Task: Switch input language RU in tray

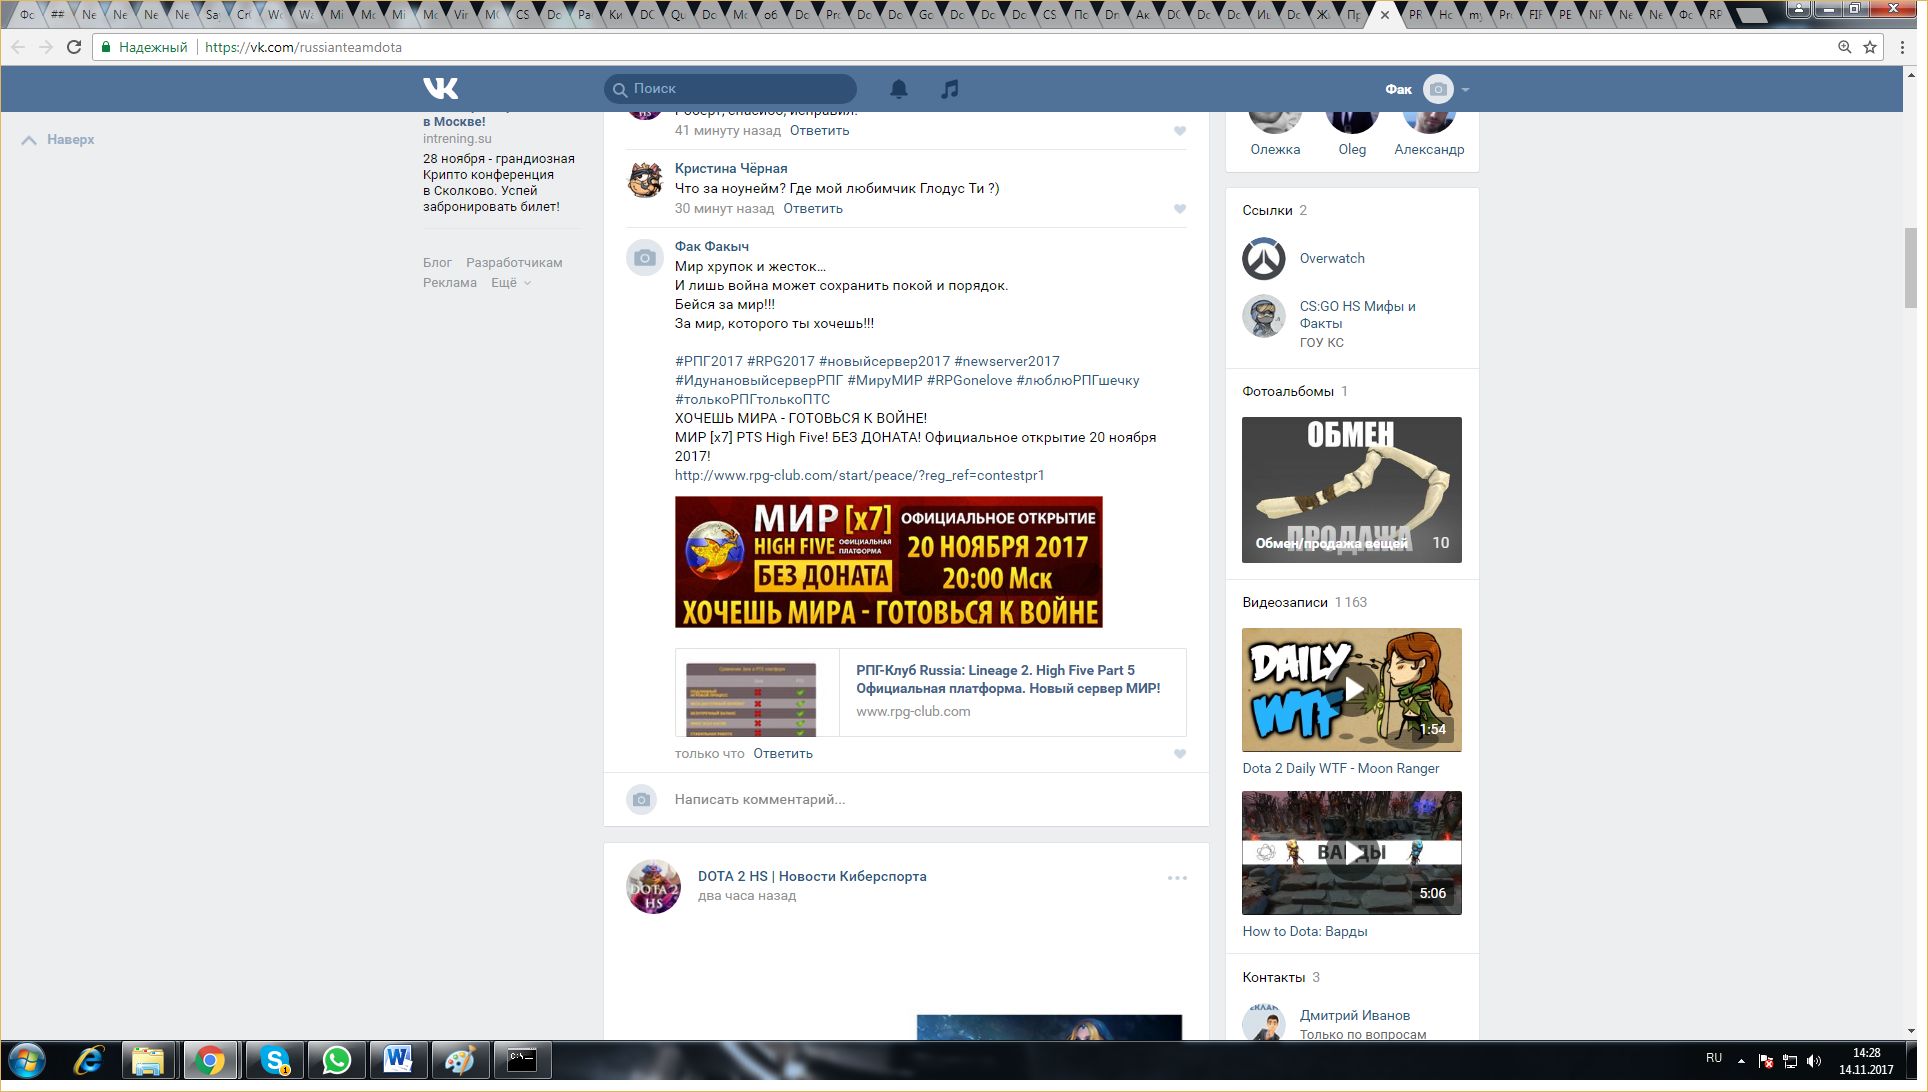Action: click(x=1714, y=1058)
